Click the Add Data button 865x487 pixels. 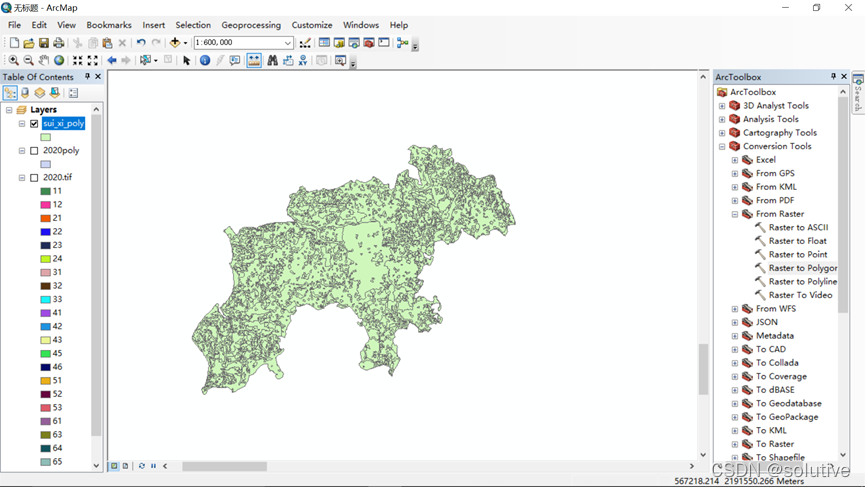point(175,43)
